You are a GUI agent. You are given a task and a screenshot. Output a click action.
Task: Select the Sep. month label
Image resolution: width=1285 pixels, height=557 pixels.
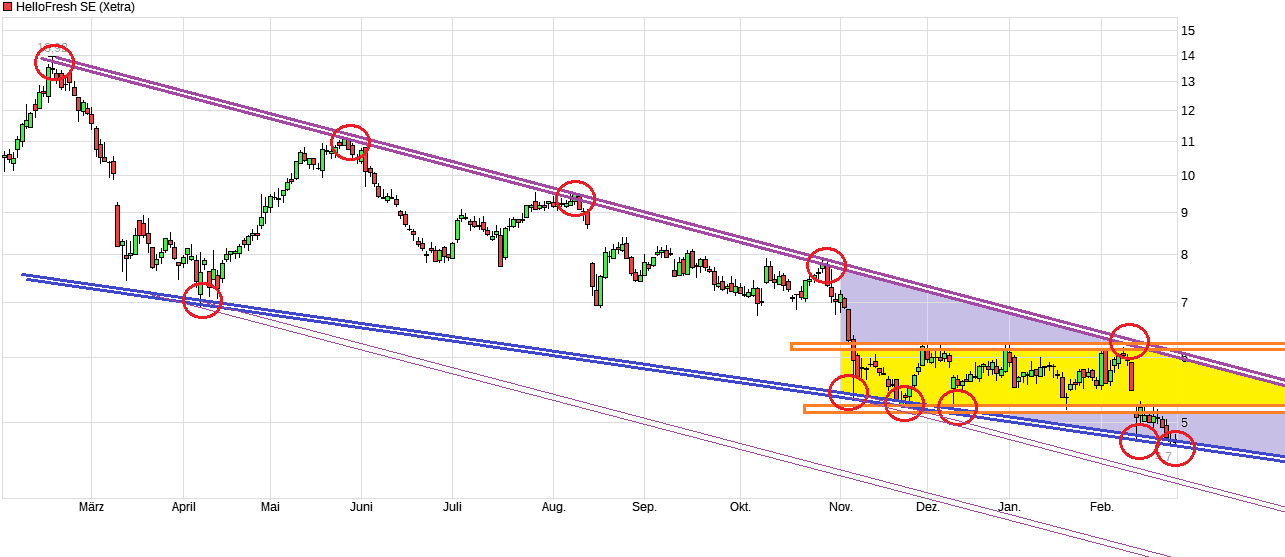pyautogui.click(x=644, y=507)
